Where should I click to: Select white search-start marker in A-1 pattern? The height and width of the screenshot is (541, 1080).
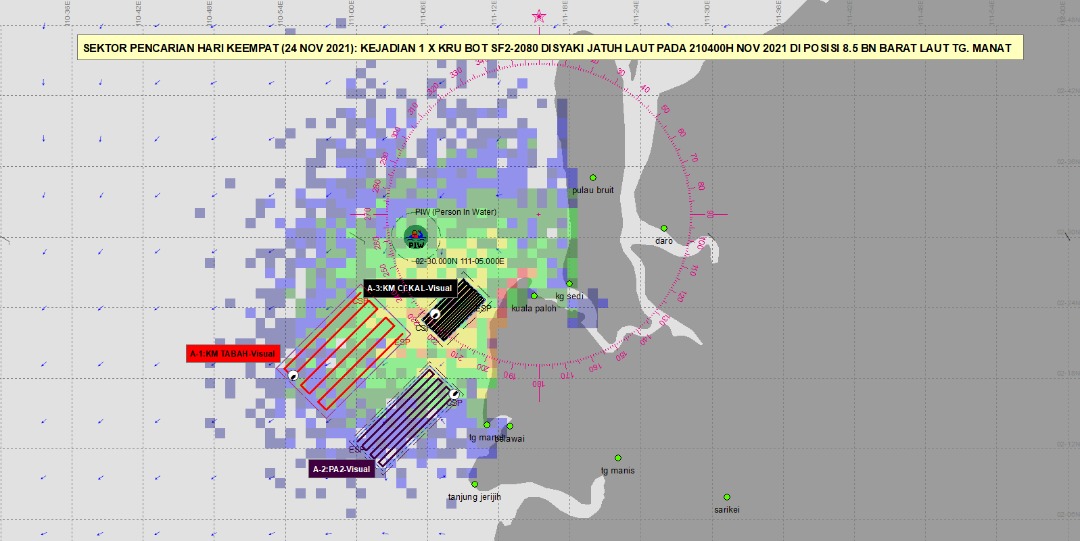pyautogui.click(x=293, y=376)
